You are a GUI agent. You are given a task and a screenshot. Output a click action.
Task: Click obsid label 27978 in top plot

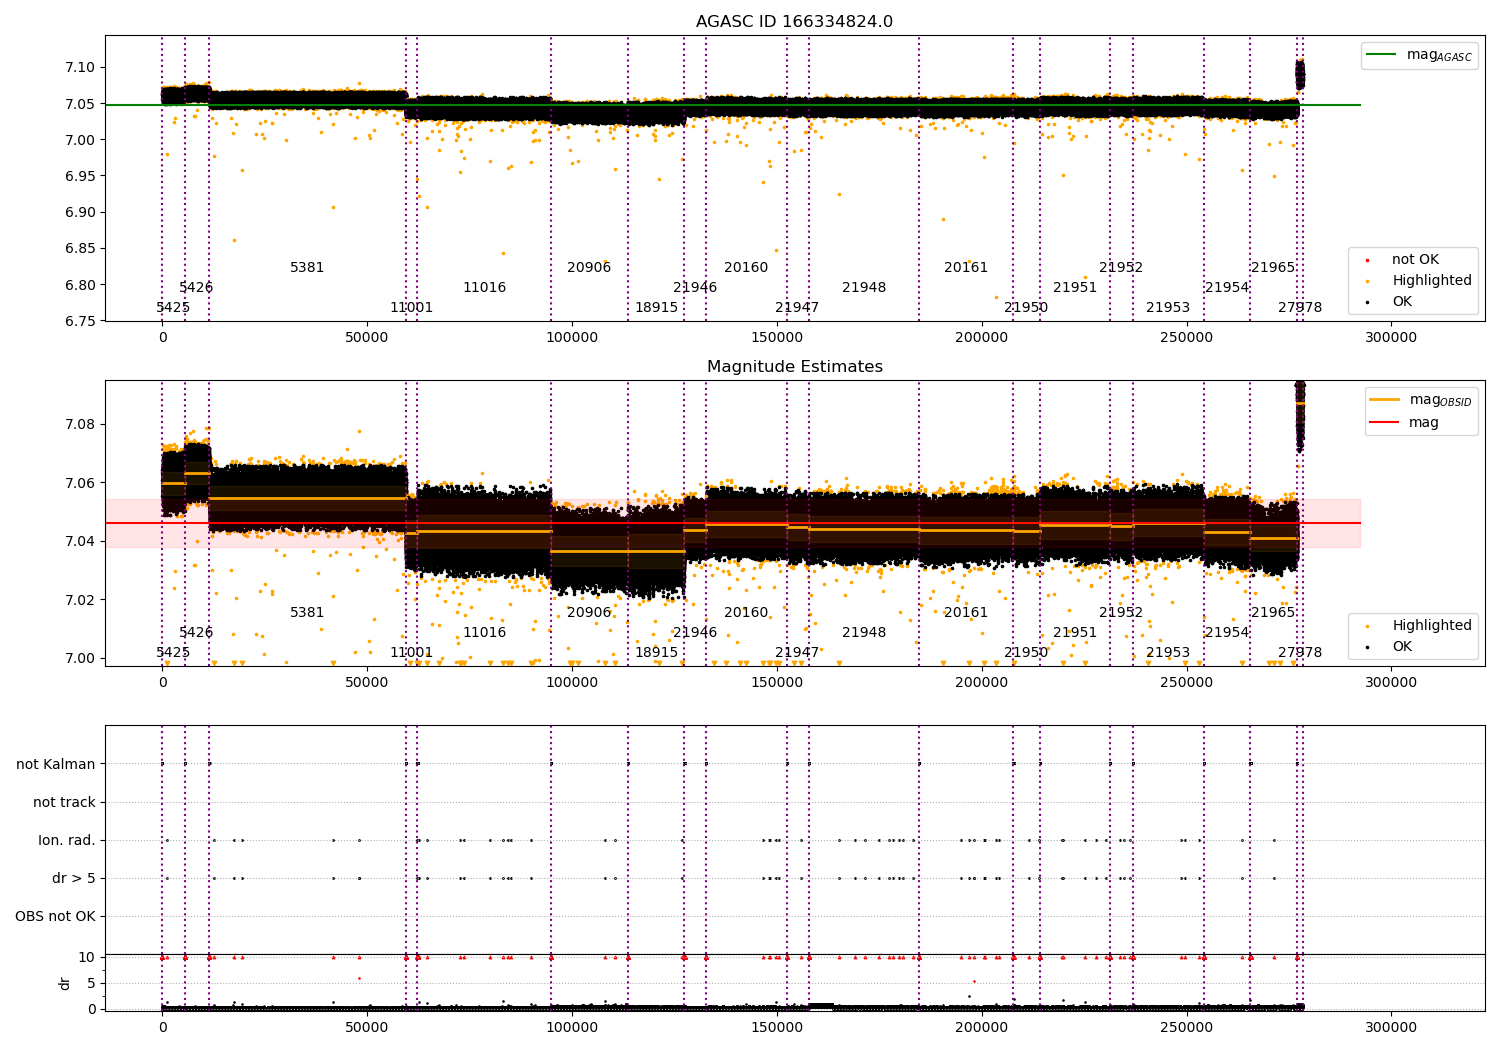[1300, 308]
